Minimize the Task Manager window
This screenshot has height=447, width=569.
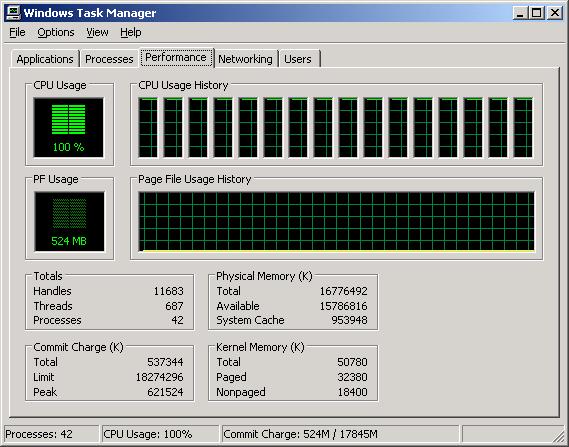click(520, 13)
